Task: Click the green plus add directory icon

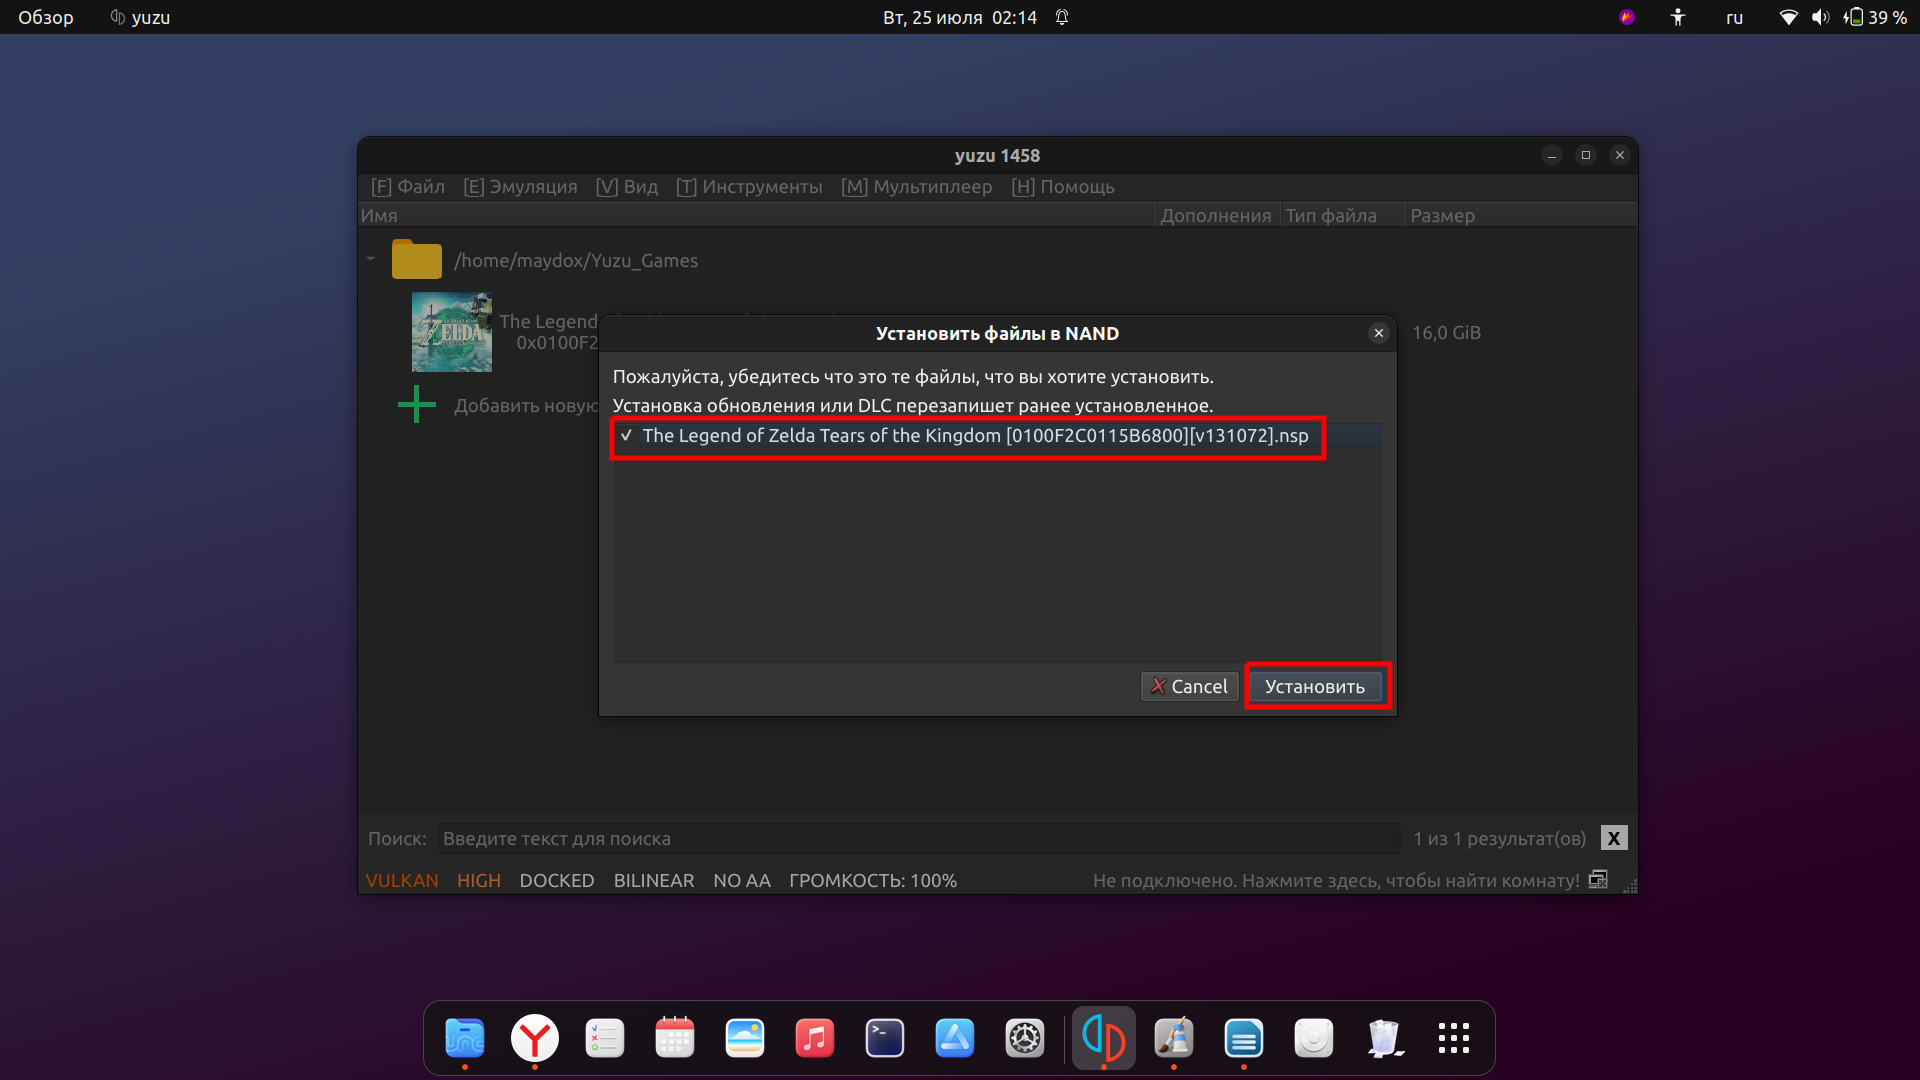Action: 417,405
